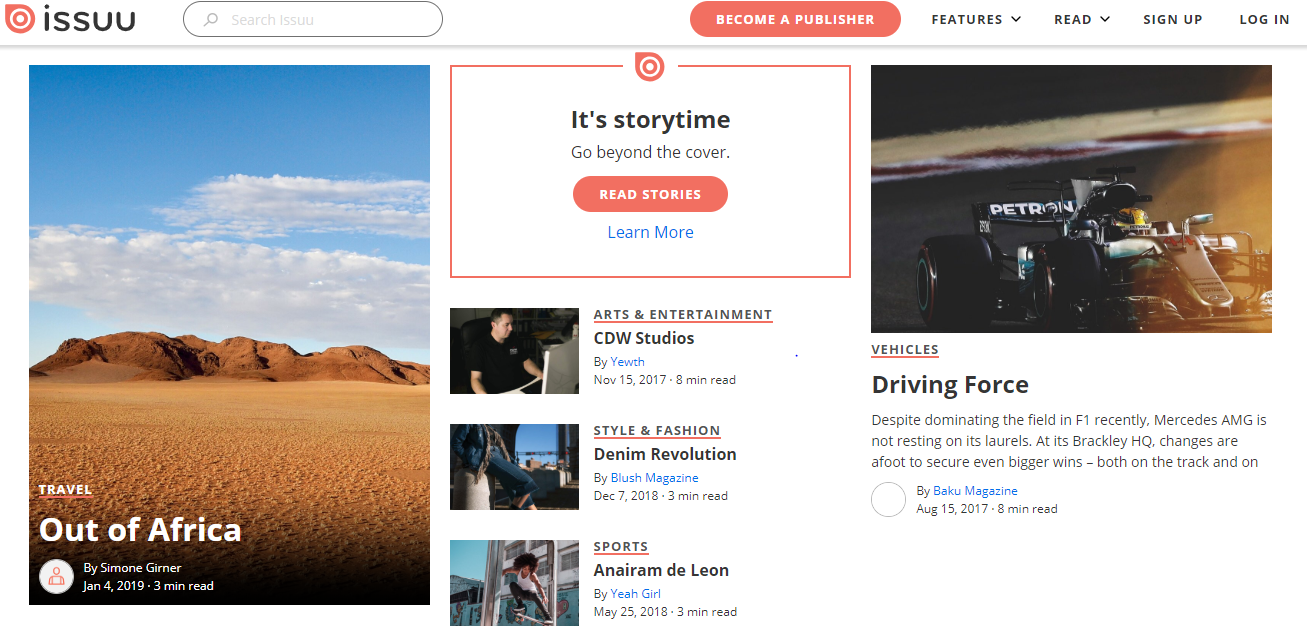Open Simone Girner's avatar icon

pos(56,576)
